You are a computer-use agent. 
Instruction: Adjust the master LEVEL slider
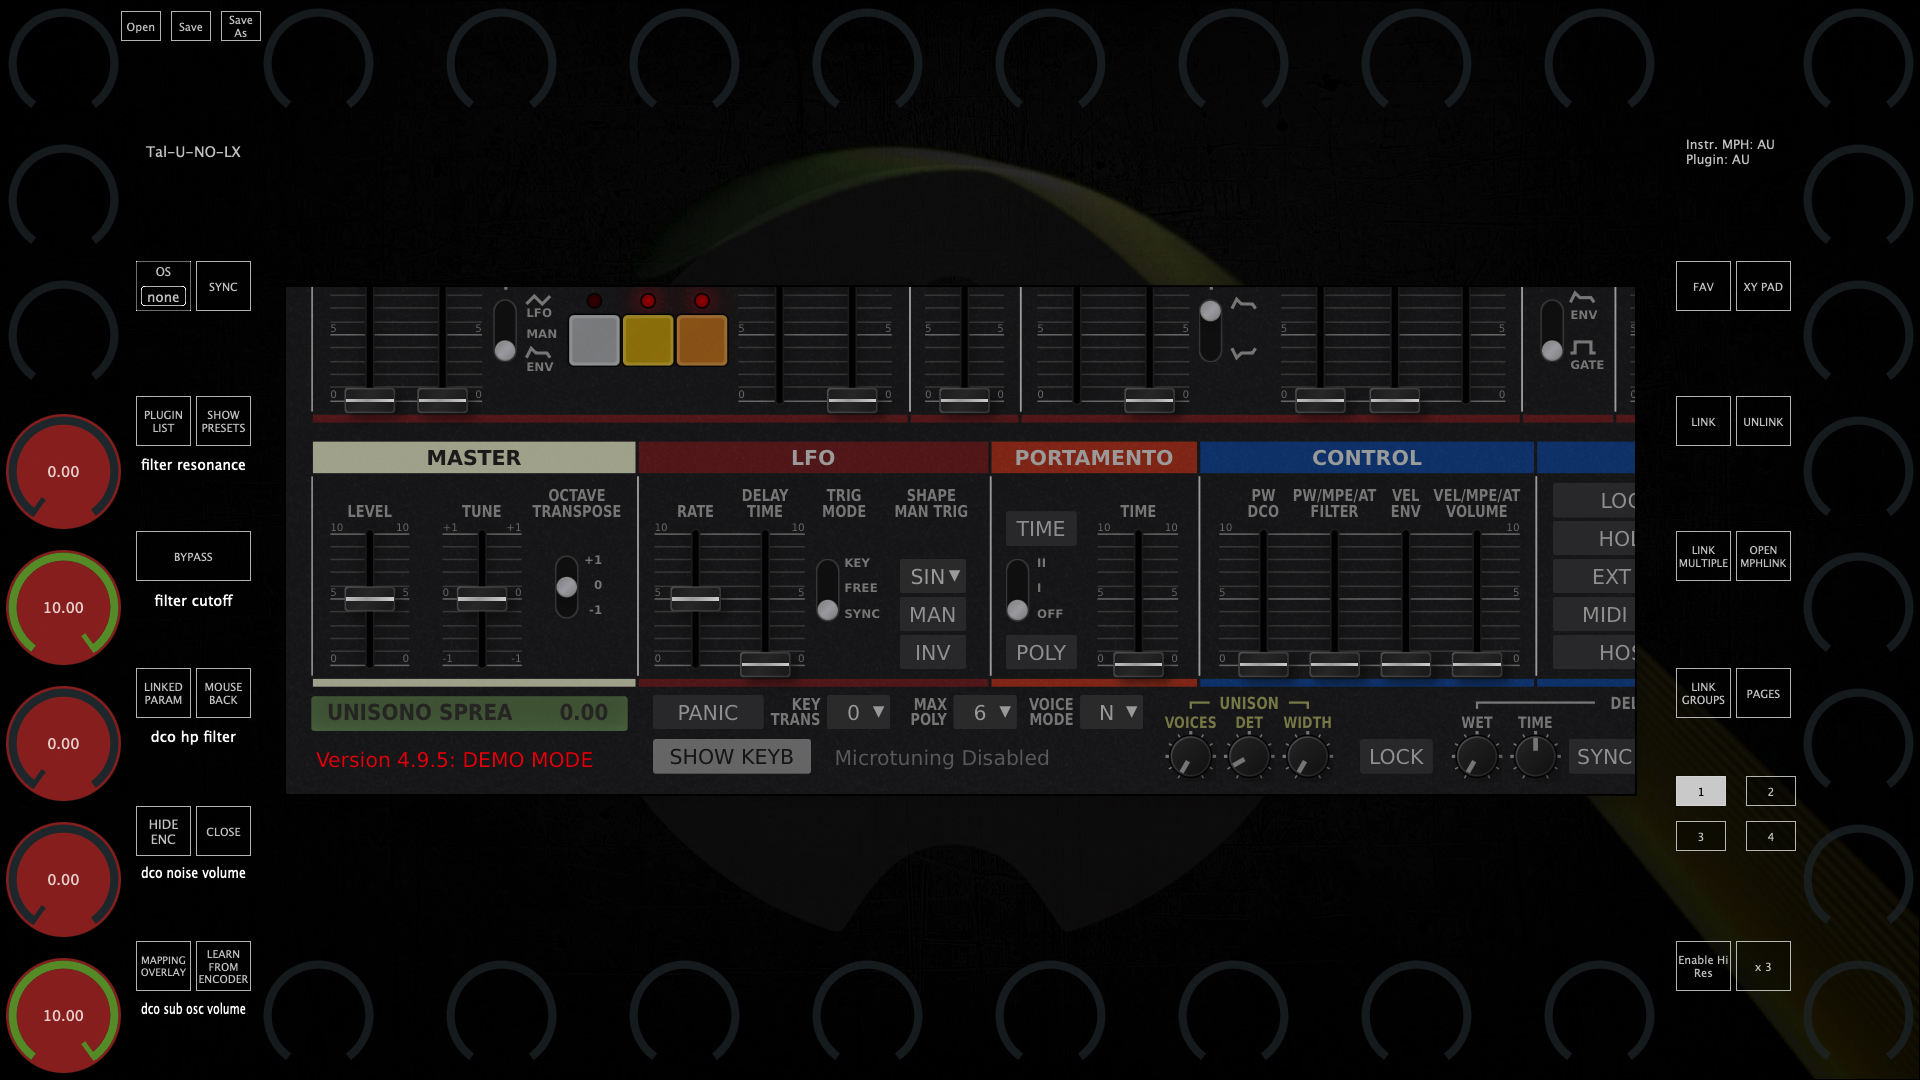[370, 600]
